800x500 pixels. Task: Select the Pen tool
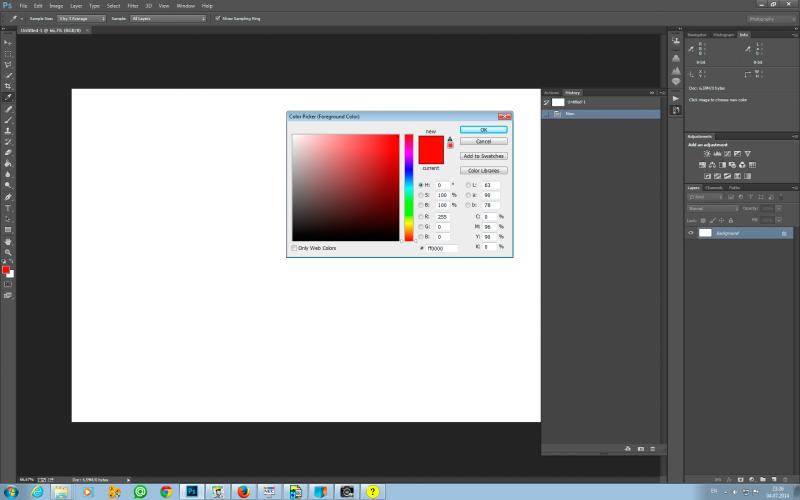(8, 197)
